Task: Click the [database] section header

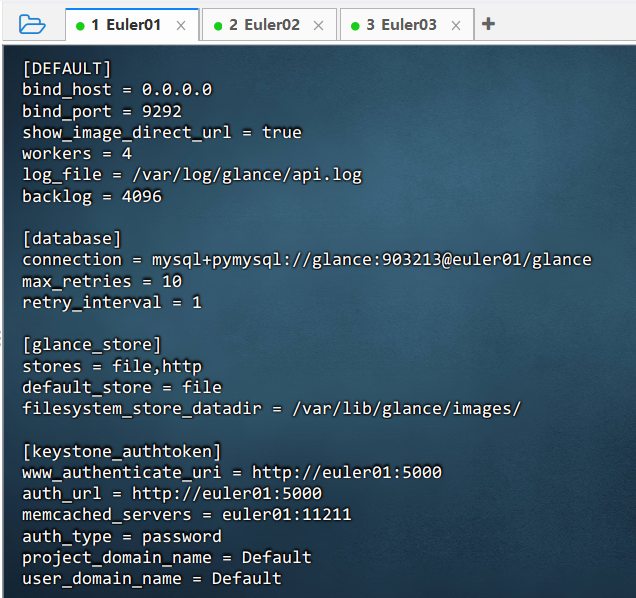Action: point(72,239)
